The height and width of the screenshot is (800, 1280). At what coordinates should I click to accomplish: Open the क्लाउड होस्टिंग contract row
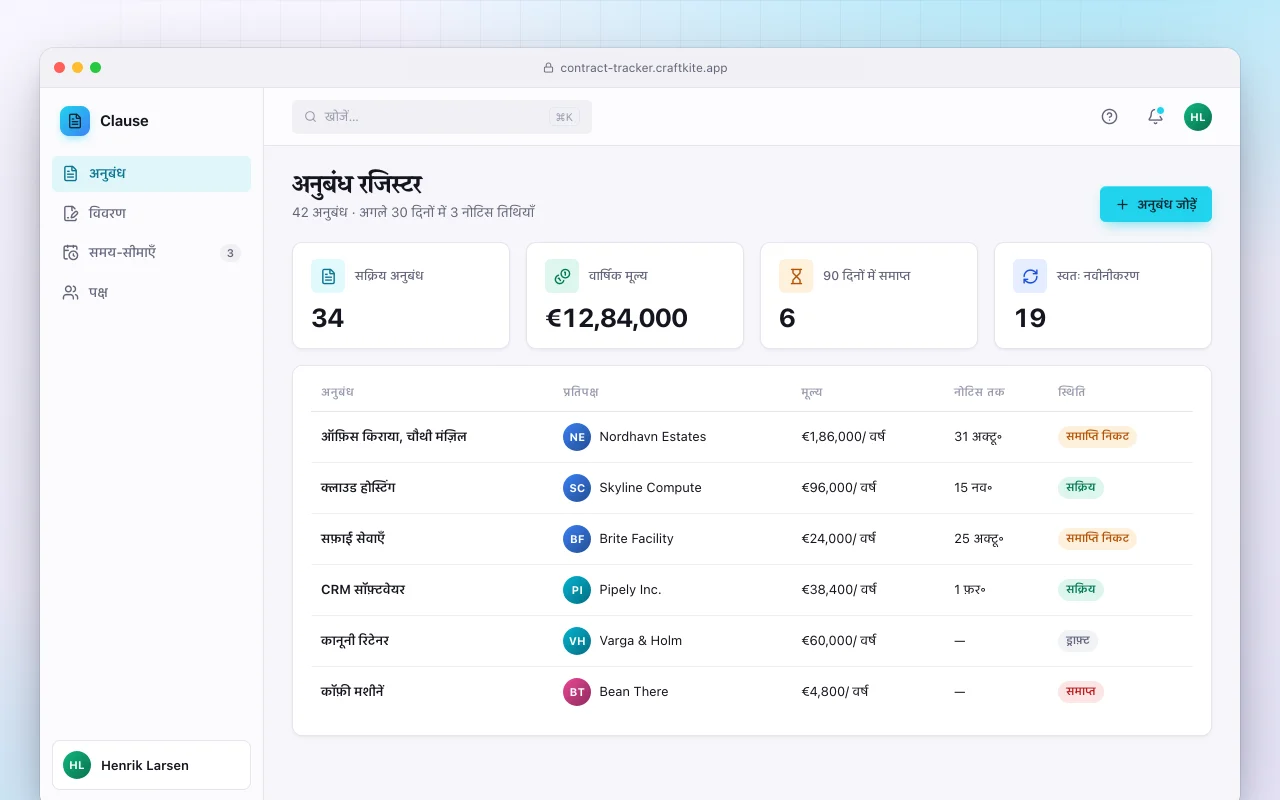[x=752, y=488]
